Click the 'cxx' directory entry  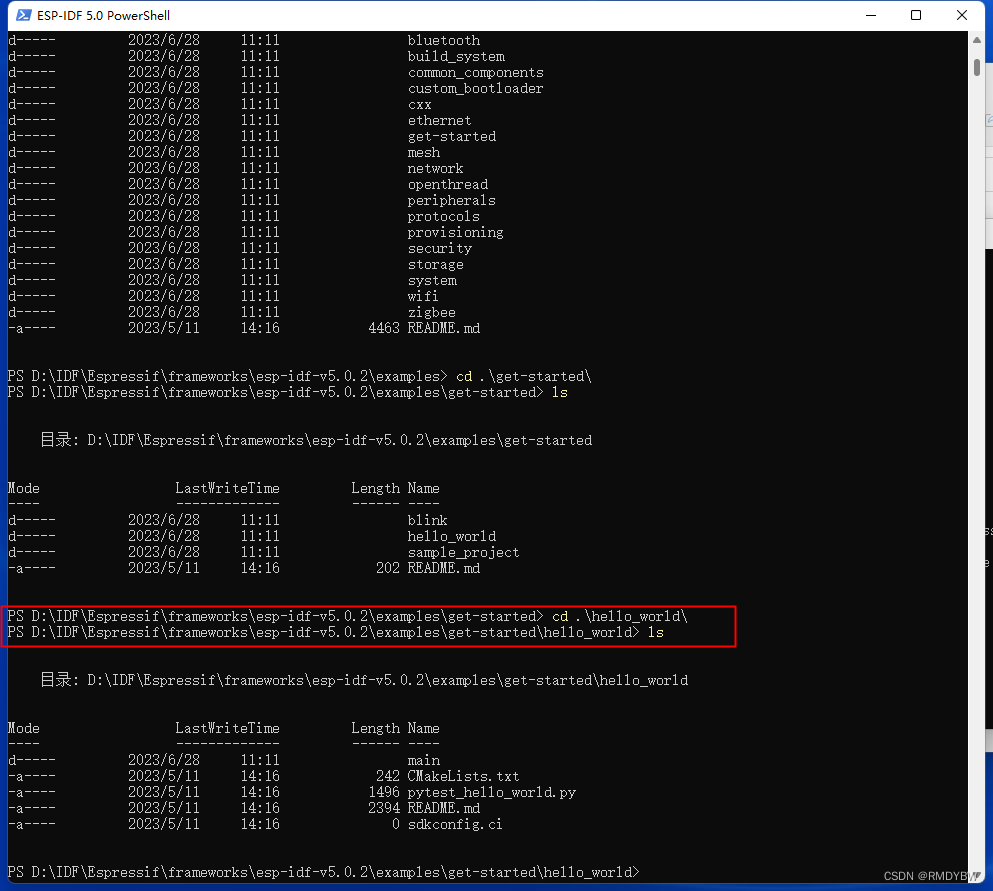pos(419,104)
